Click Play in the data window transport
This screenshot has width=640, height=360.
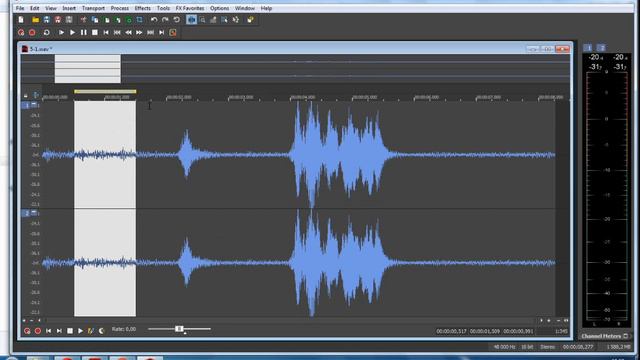(80, 331)
